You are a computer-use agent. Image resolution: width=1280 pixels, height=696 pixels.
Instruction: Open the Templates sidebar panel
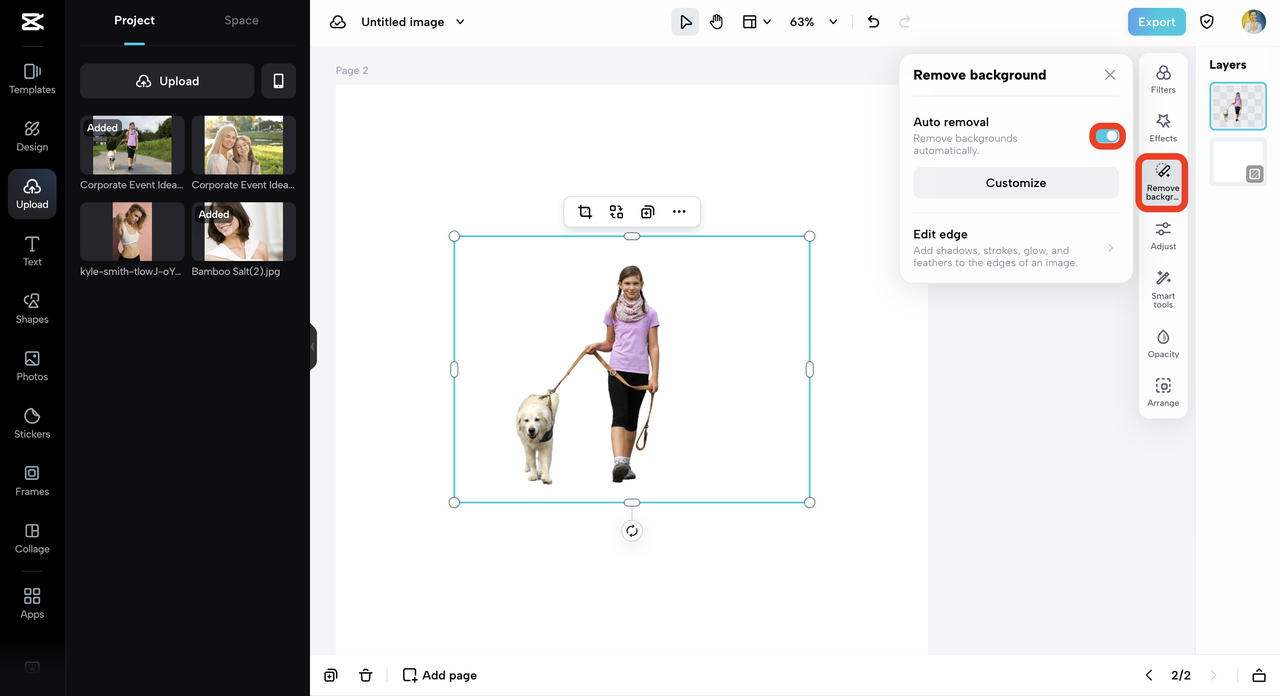(32, 79)
